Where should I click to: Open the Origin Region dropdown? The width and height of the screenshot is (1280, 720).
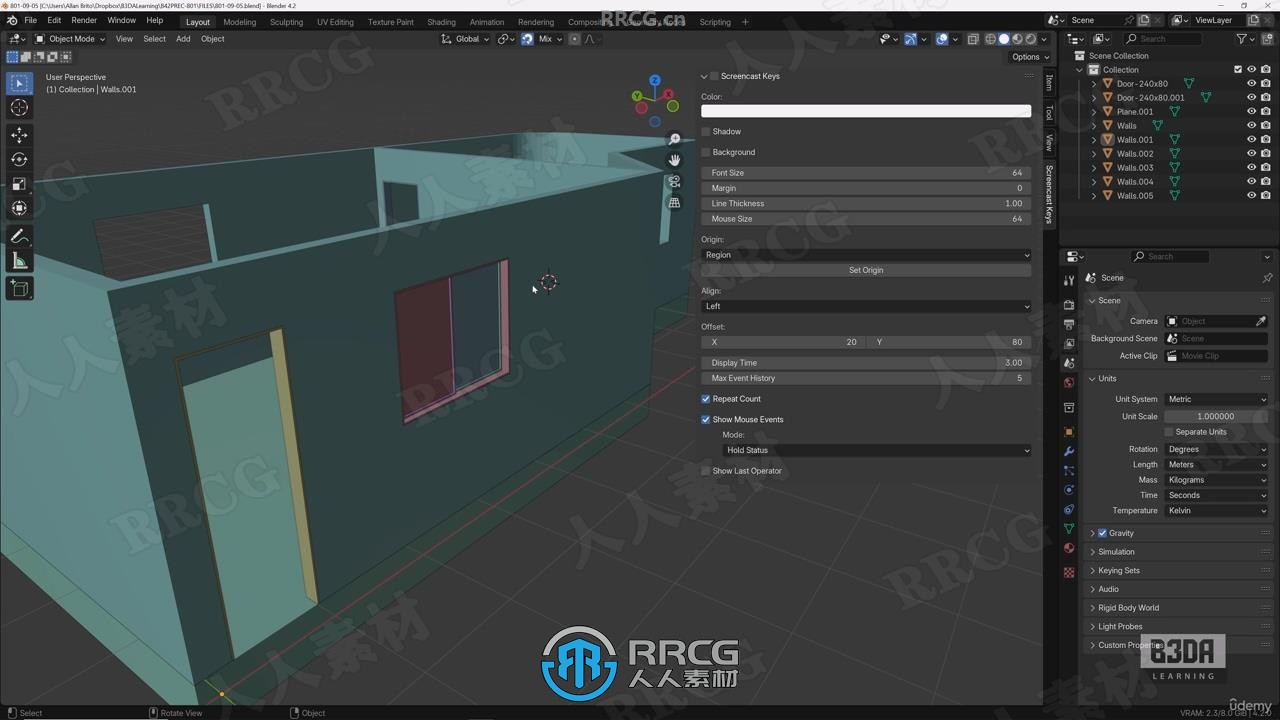tap(866, 255)
